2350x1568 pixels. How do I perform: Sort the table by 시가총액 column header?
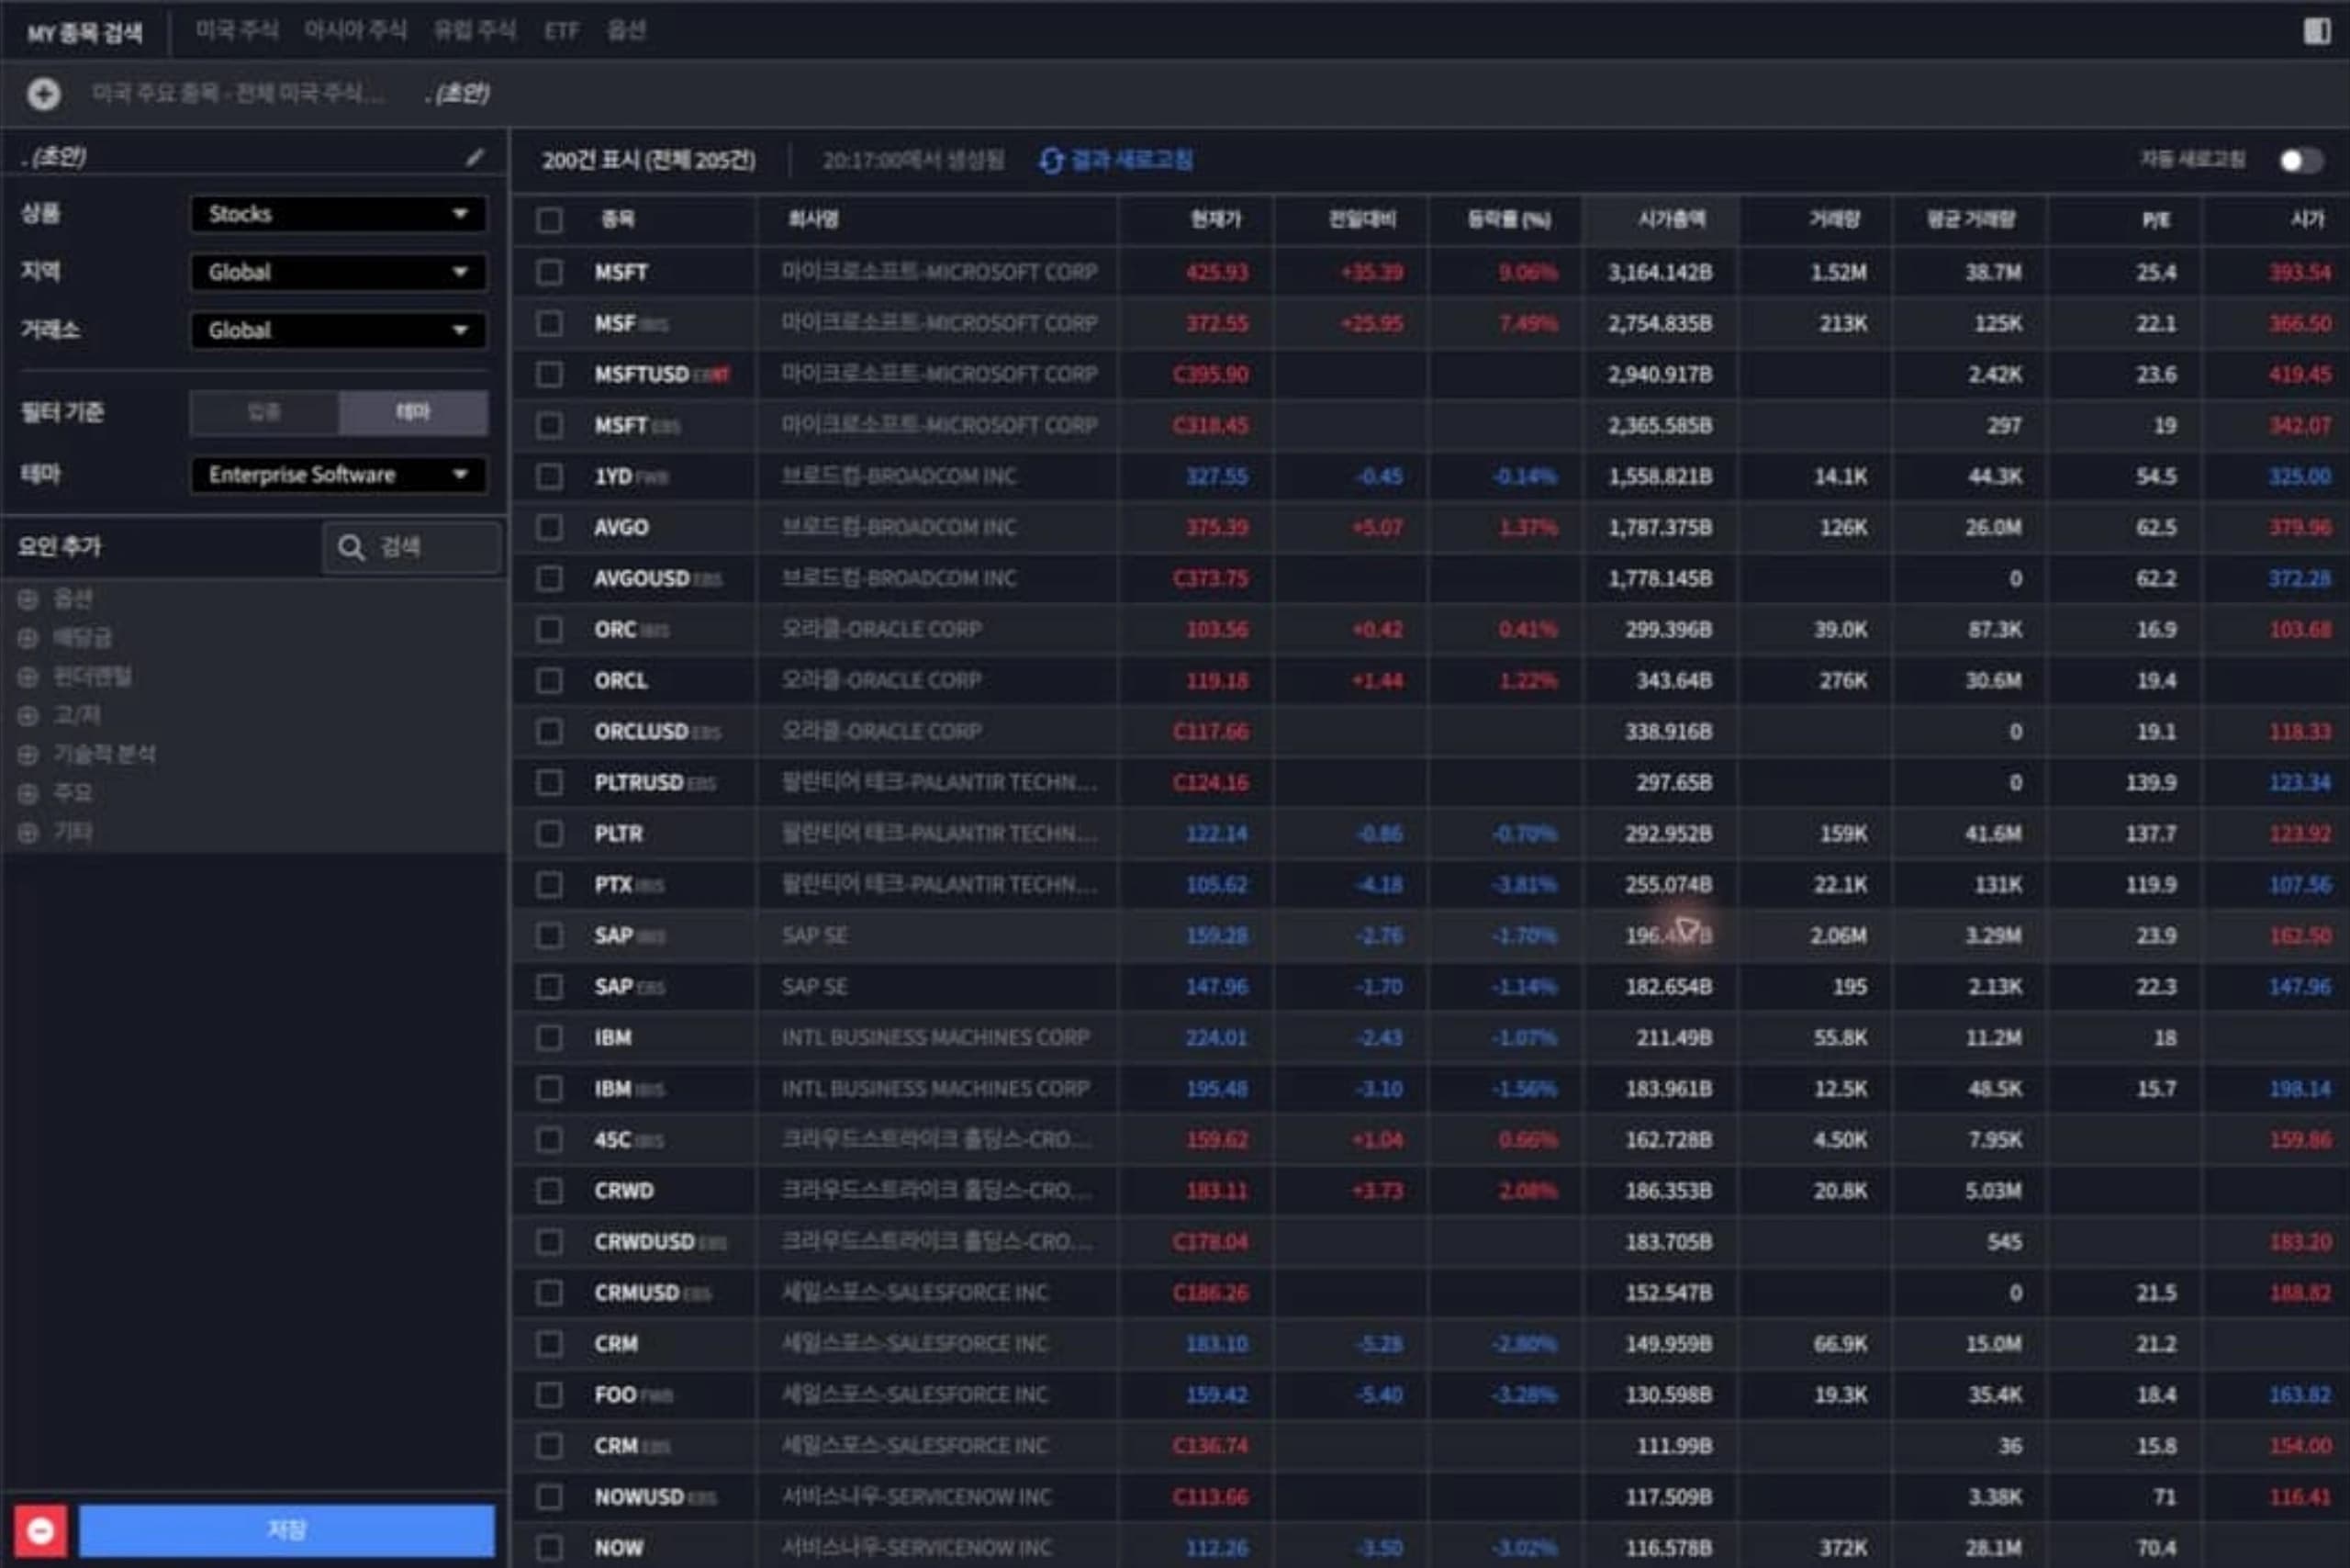pos(1671,219)
